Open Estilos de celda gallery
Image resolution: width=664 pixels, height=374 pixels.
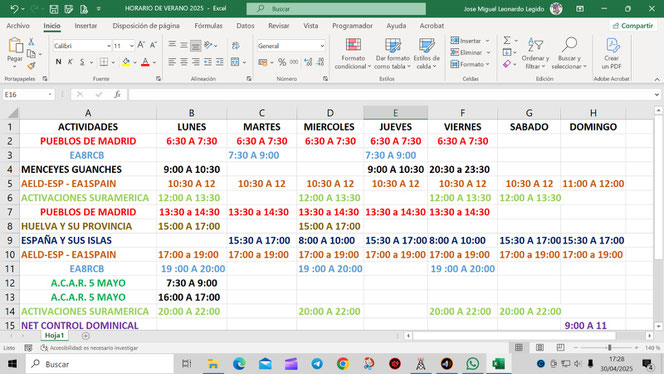click(426, 53)
